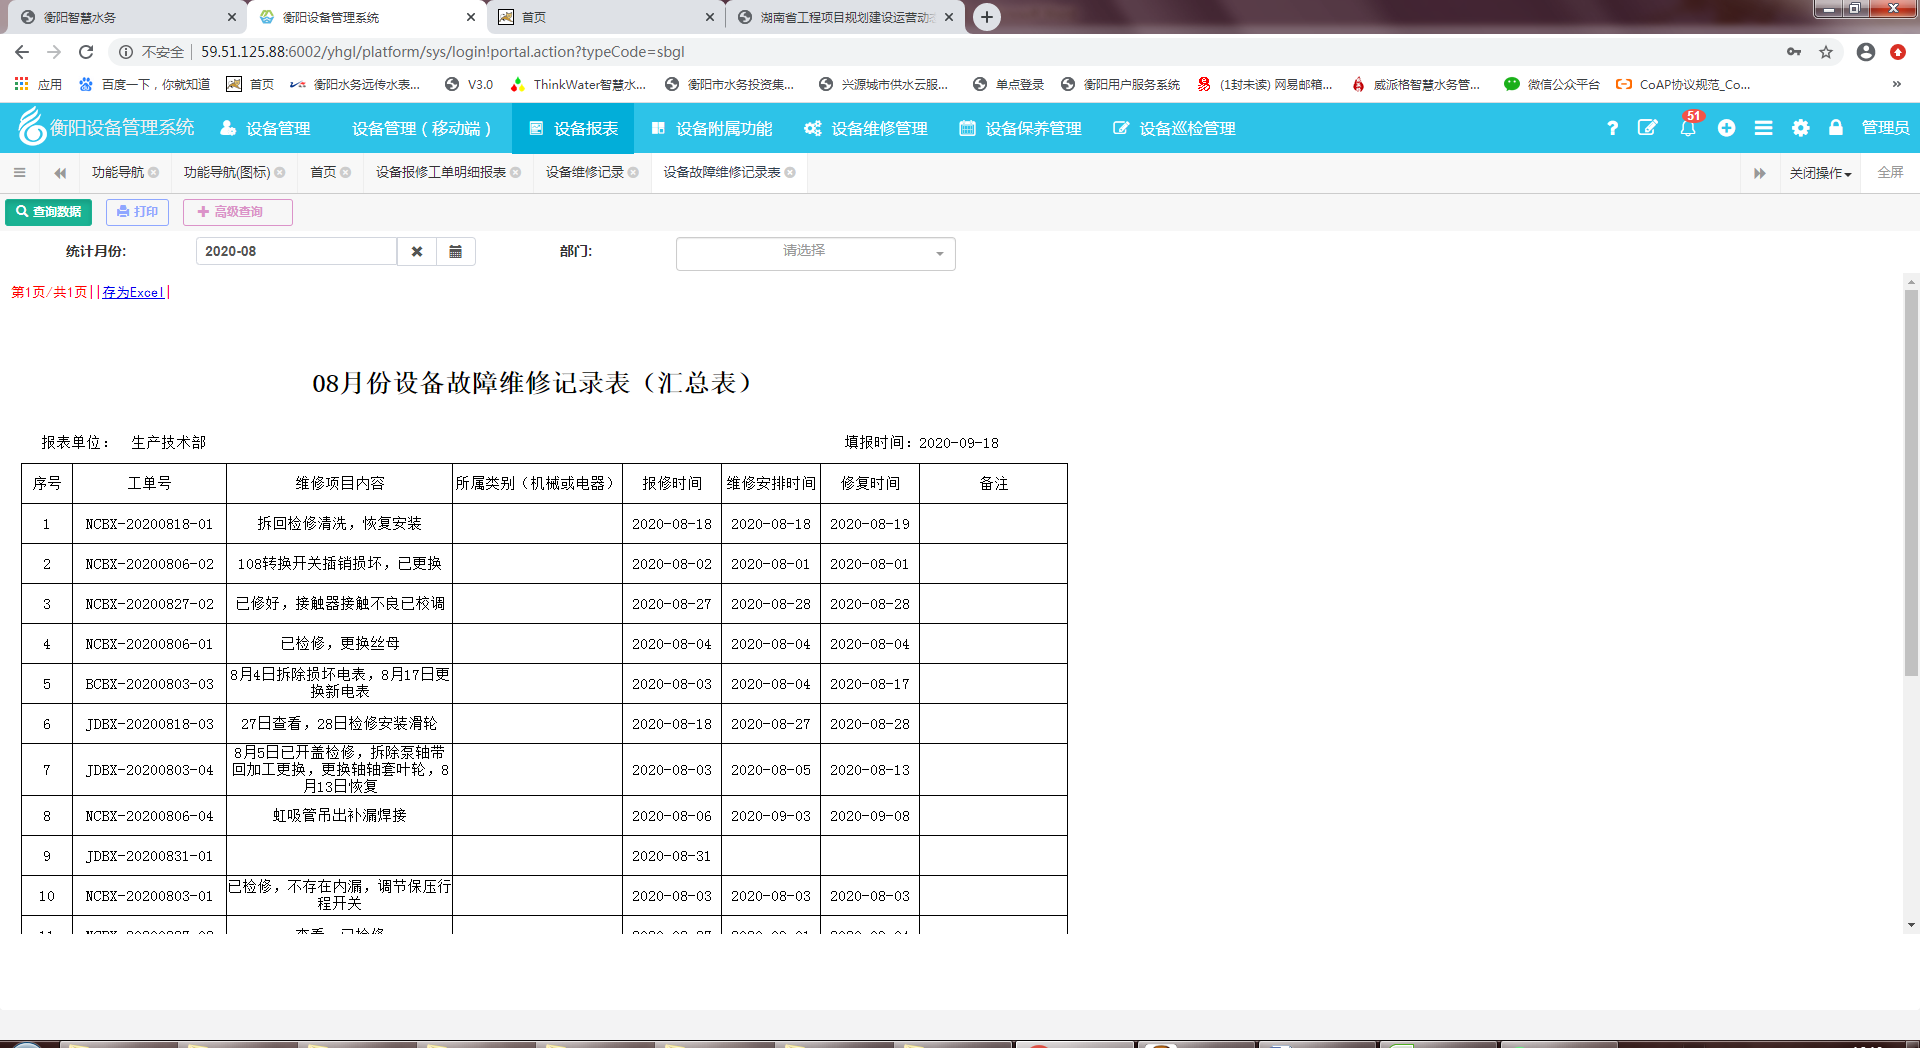
Task: Open the 关闭操作 dropdown menu
Action: click(1819, 173)
